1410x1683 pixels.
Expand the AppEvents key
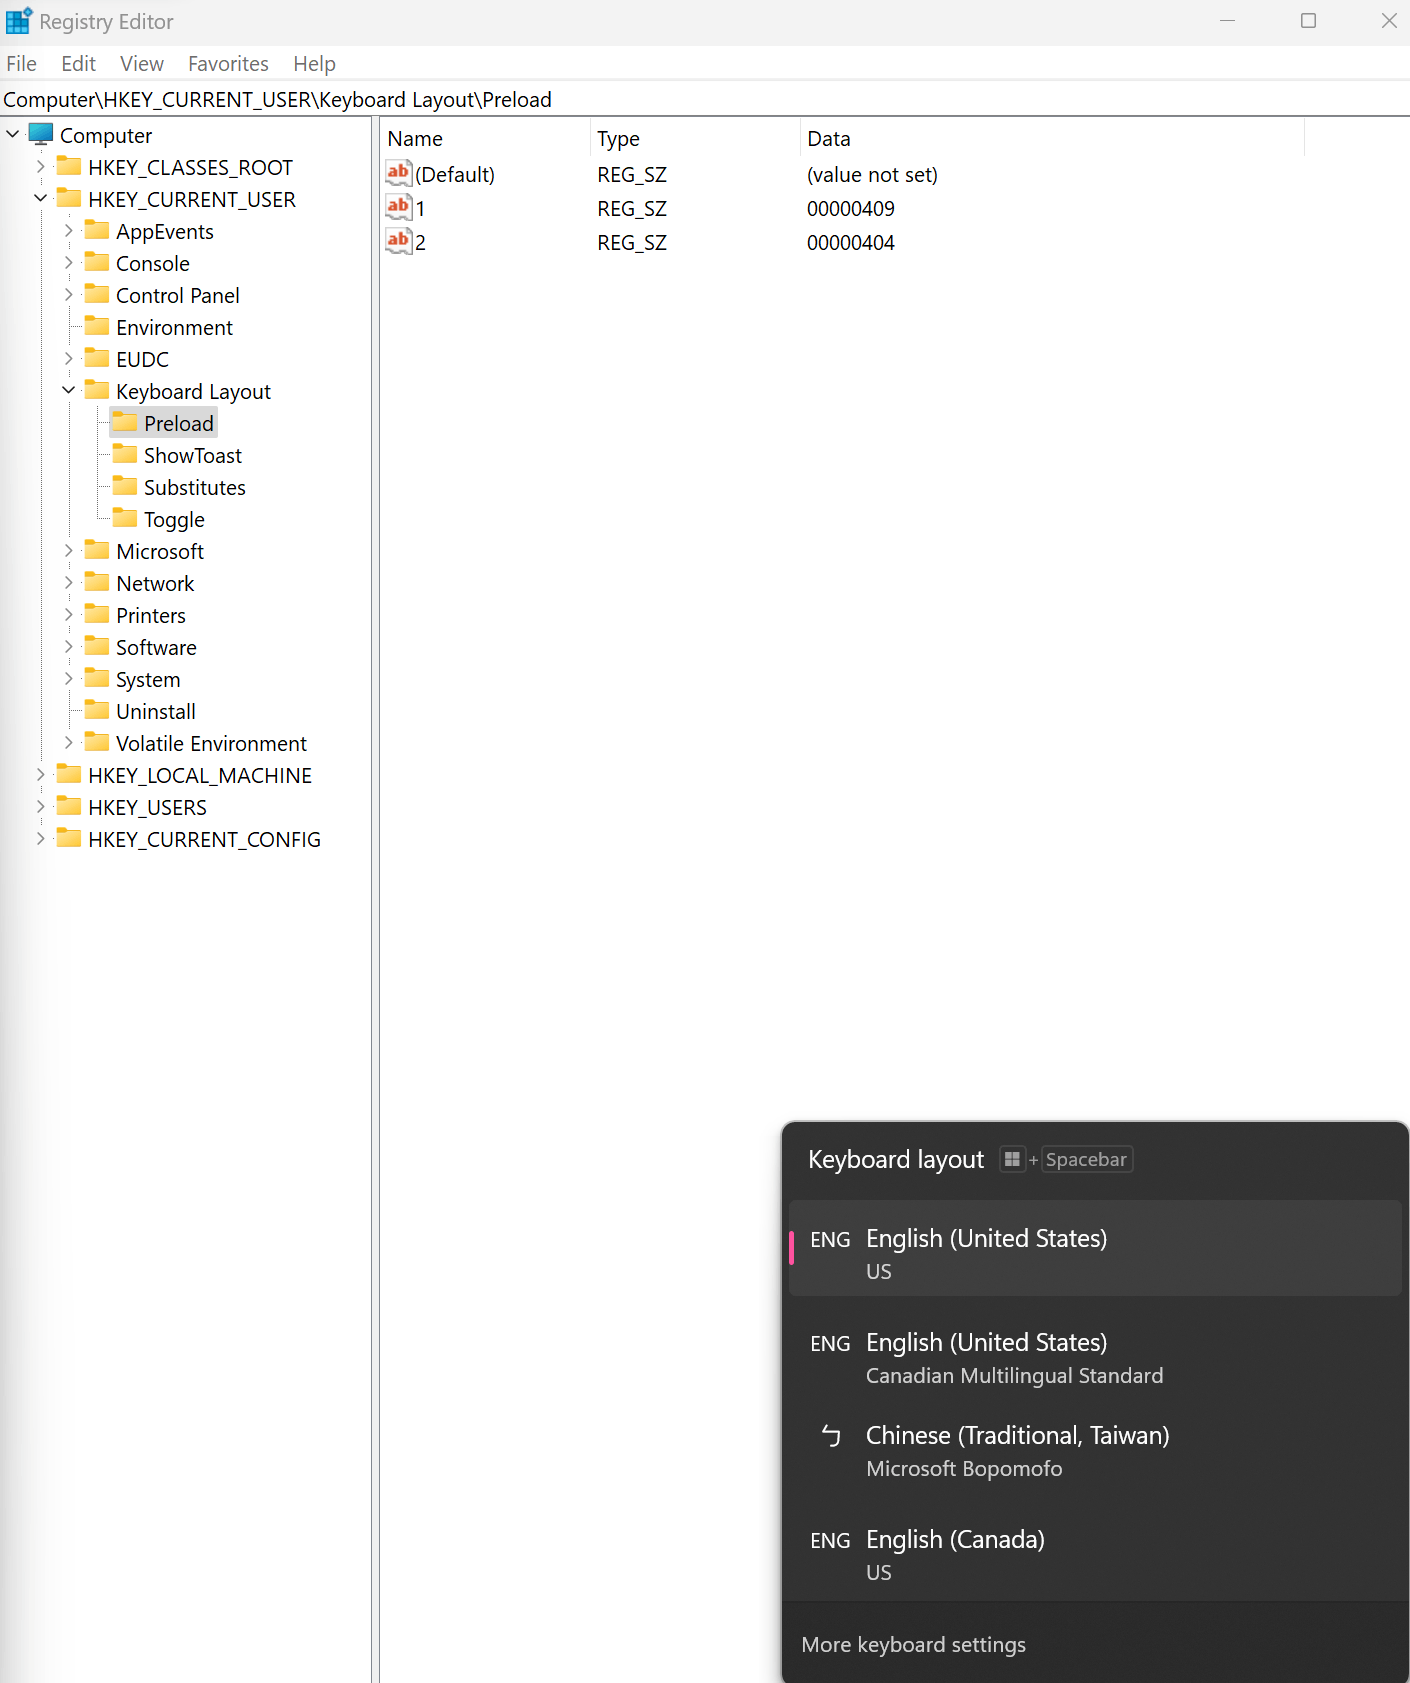tap(69, 231)
